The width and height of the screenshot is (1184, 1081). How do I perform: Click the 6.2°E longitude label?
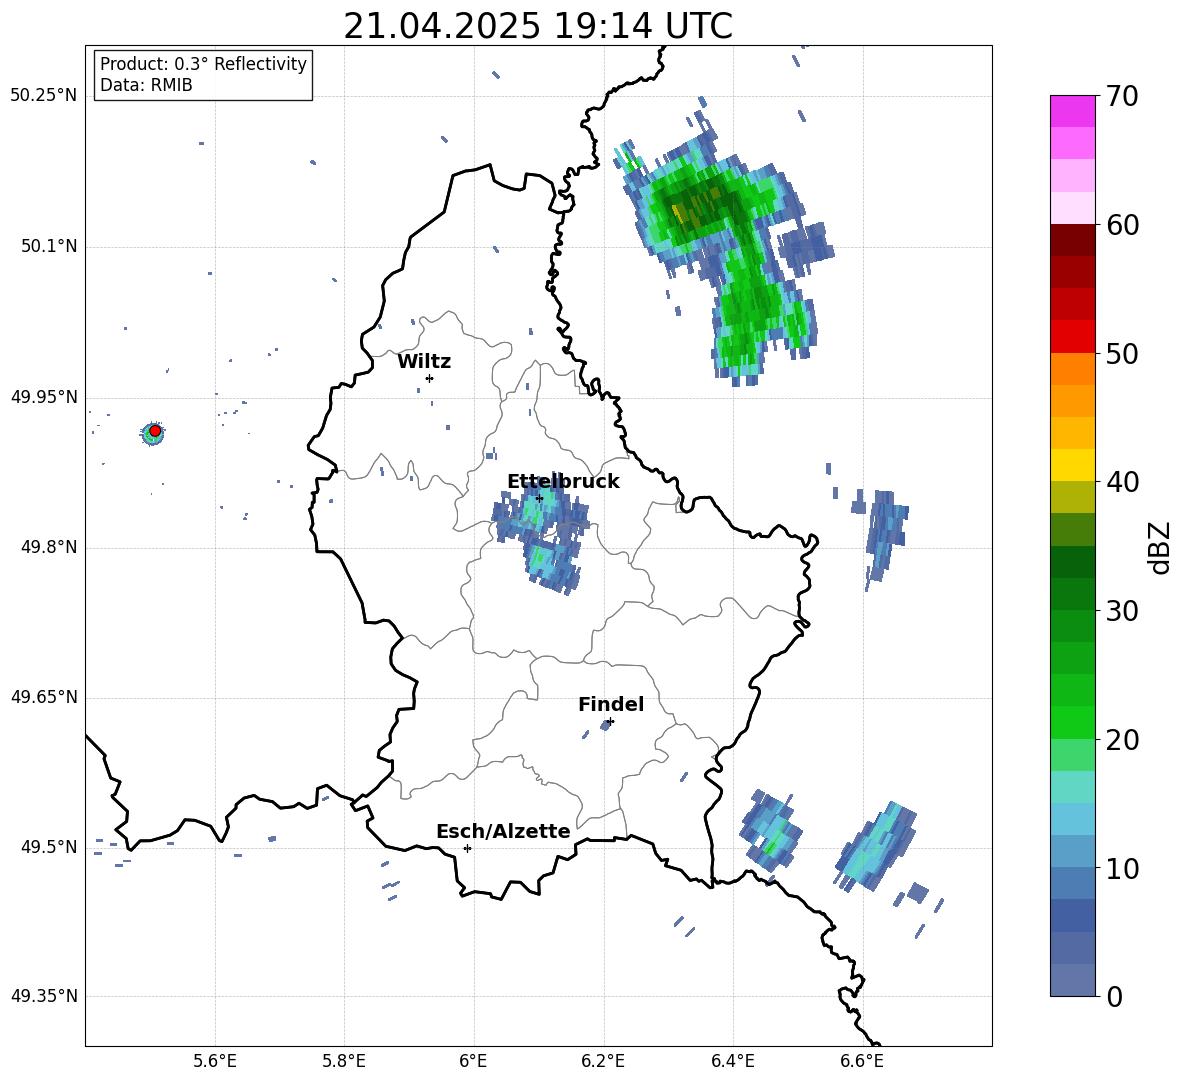(603, 1061)
